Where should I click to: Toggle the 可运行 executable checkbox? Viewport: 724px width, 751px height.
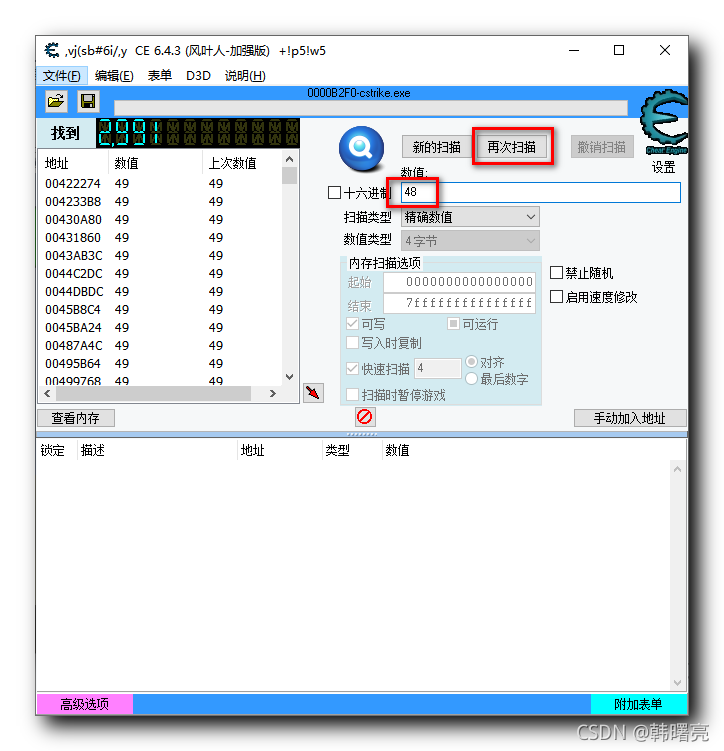[x=453, y=324]
